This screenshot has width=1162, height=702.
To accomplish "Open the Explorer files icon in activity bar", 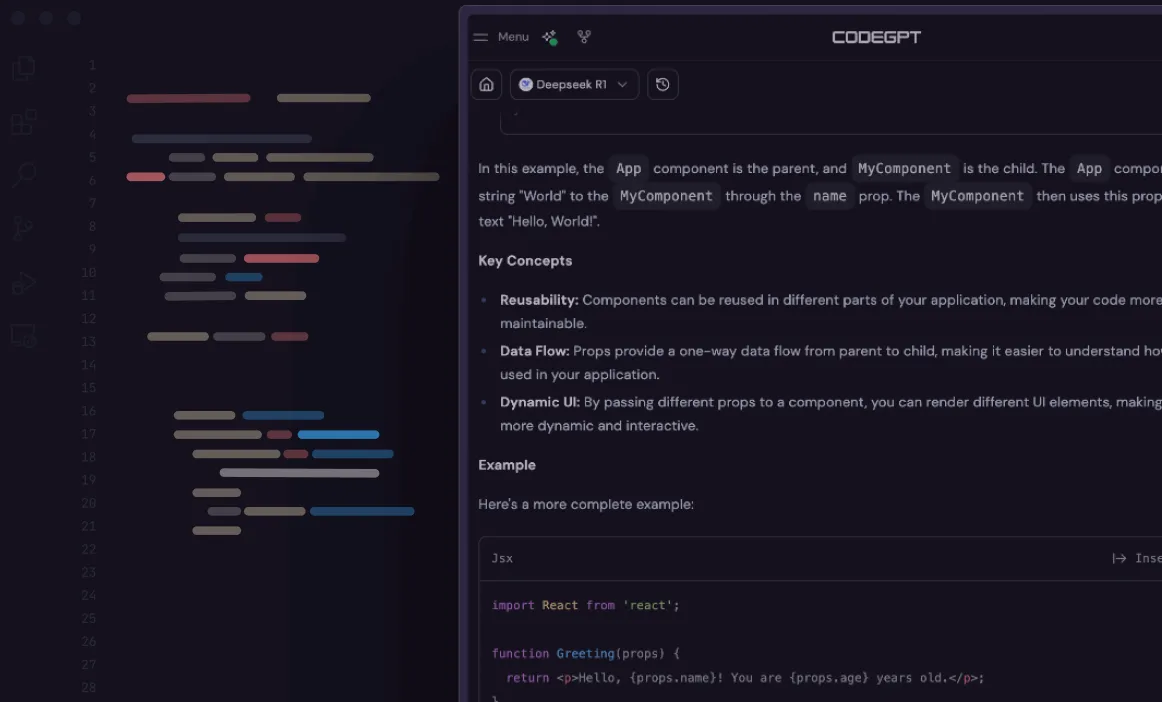I will coord(23,68).
